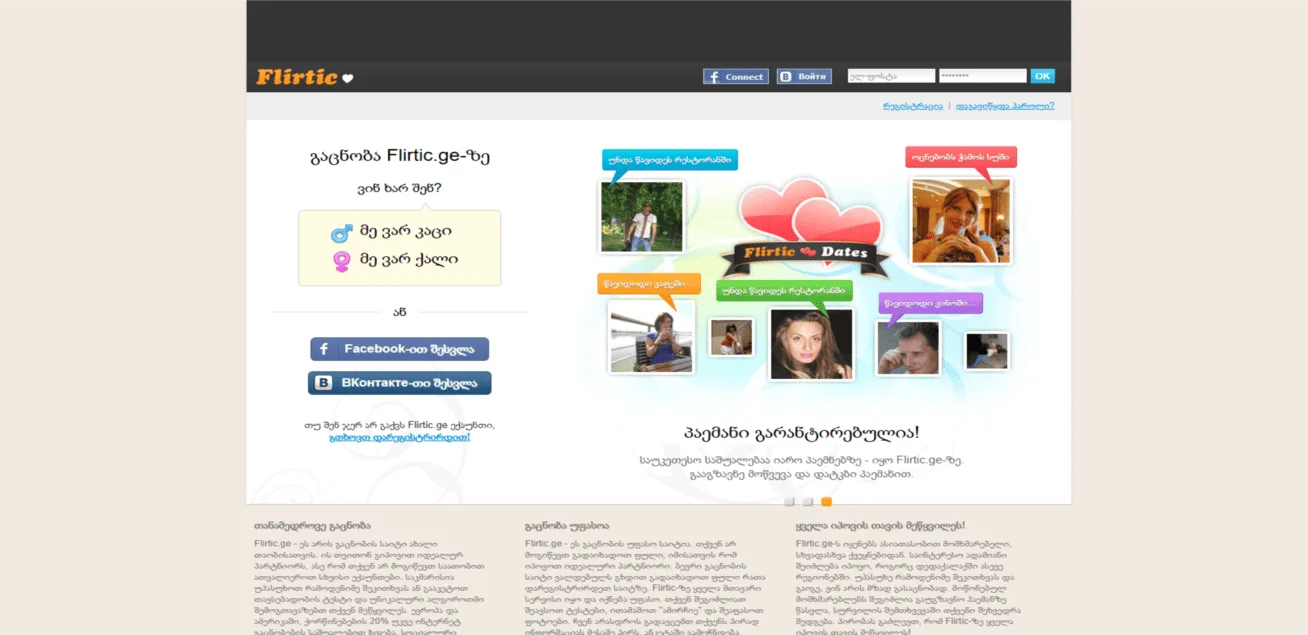Open the registration link under login buttons
Viewport: 1308px width, 635px height.
tap(399, 437)
